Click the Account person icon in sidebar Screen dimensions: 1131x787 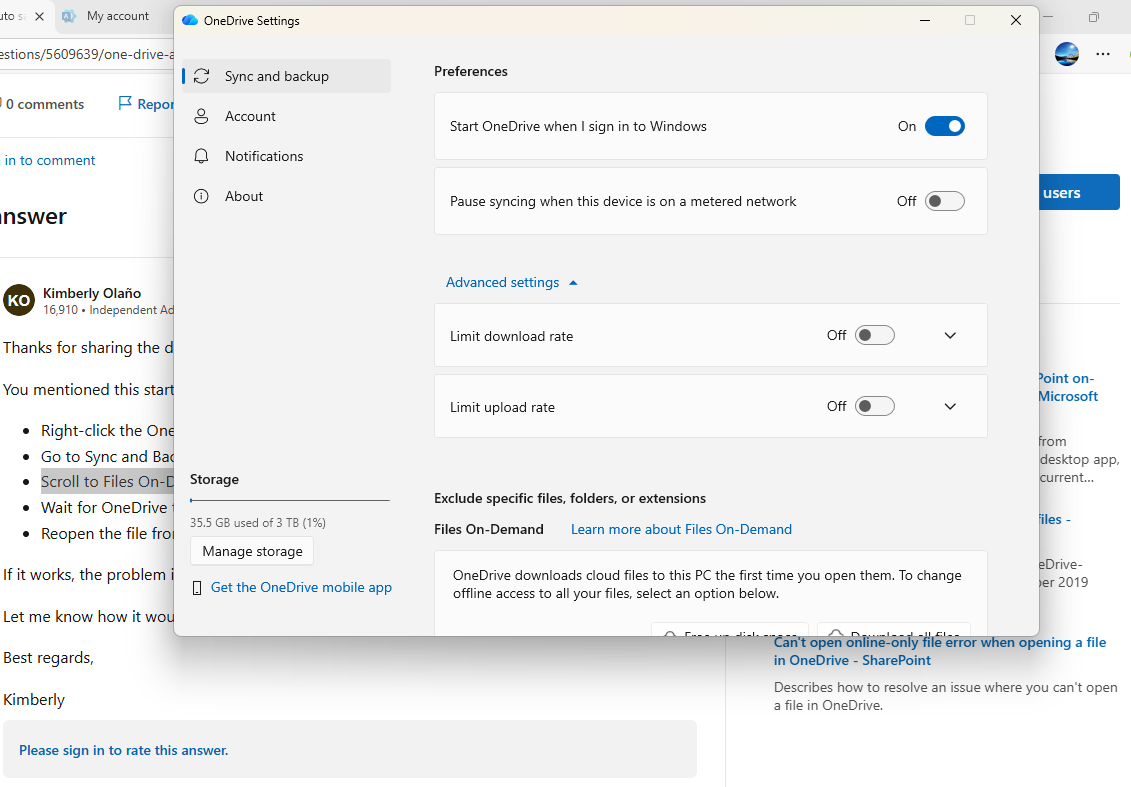[201, 115]
